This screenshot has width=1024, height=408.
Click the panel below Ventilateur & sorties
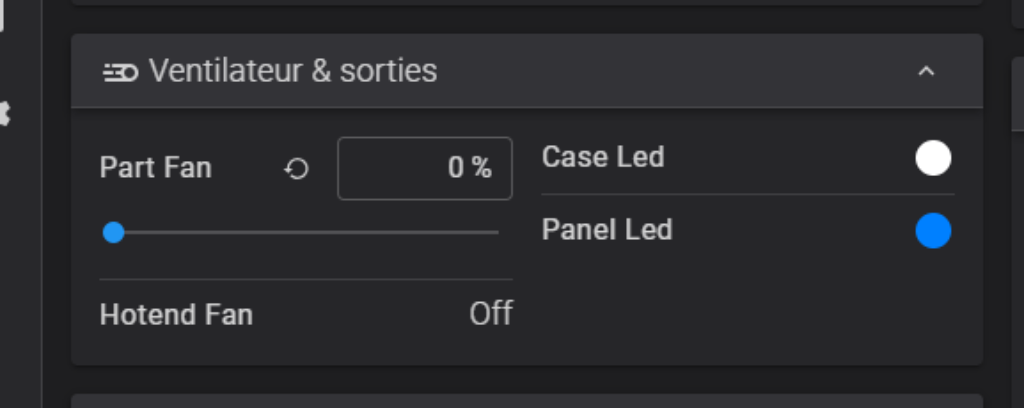click(x=526, y=401)
